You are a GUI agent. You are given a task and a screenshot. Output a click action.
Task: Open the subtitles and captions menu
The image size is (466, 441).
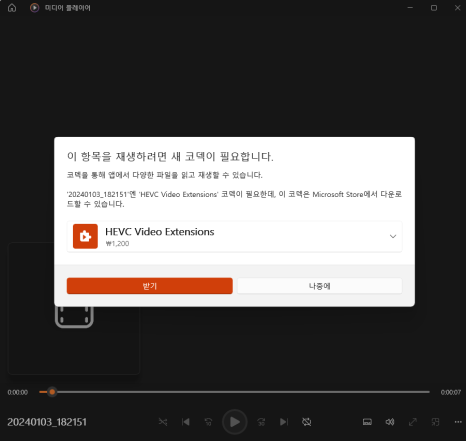tap(367, 422)
